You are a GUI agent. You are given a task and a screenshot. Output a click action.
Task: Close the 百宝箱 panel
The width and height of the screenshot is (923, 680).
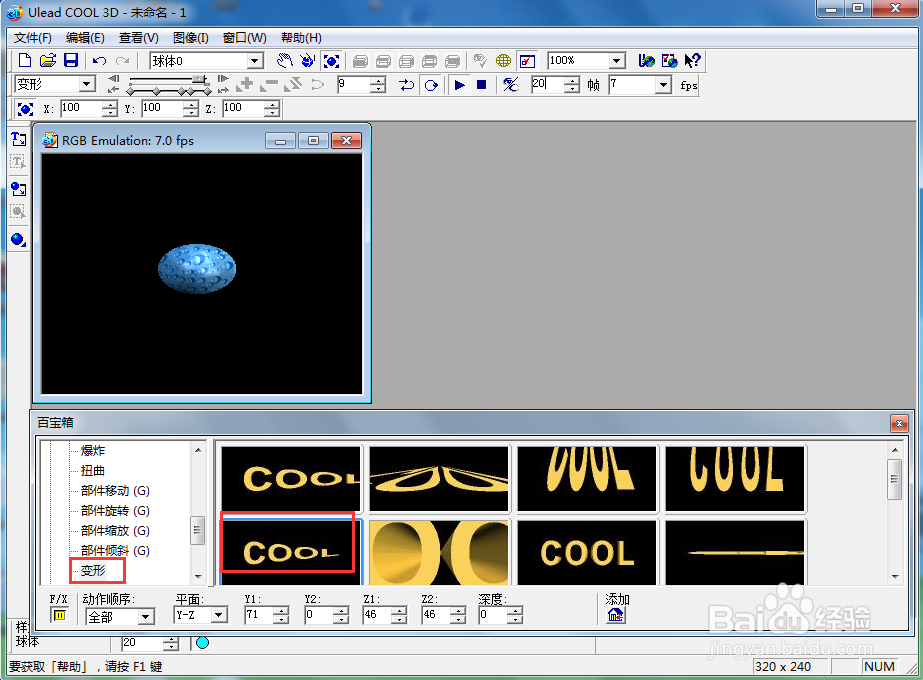click(898, 423)
